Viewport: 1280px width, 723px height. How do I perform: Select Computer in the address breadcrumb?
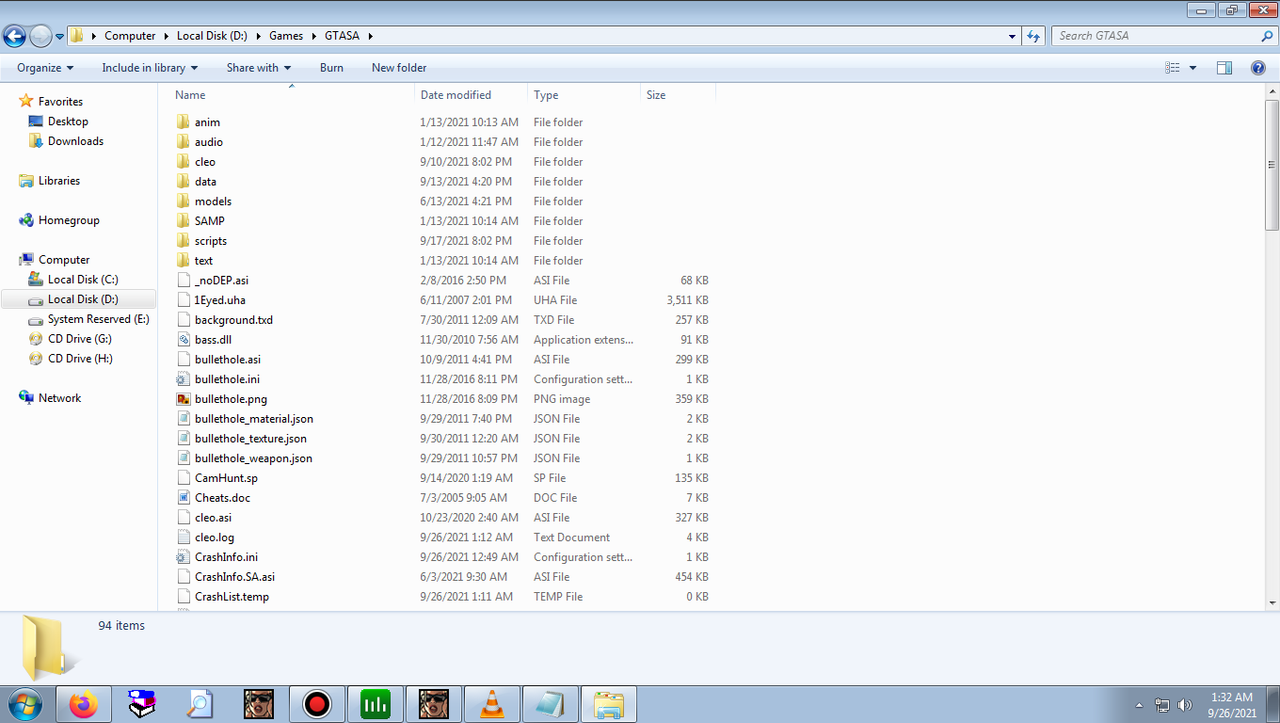tap(130, 36)
